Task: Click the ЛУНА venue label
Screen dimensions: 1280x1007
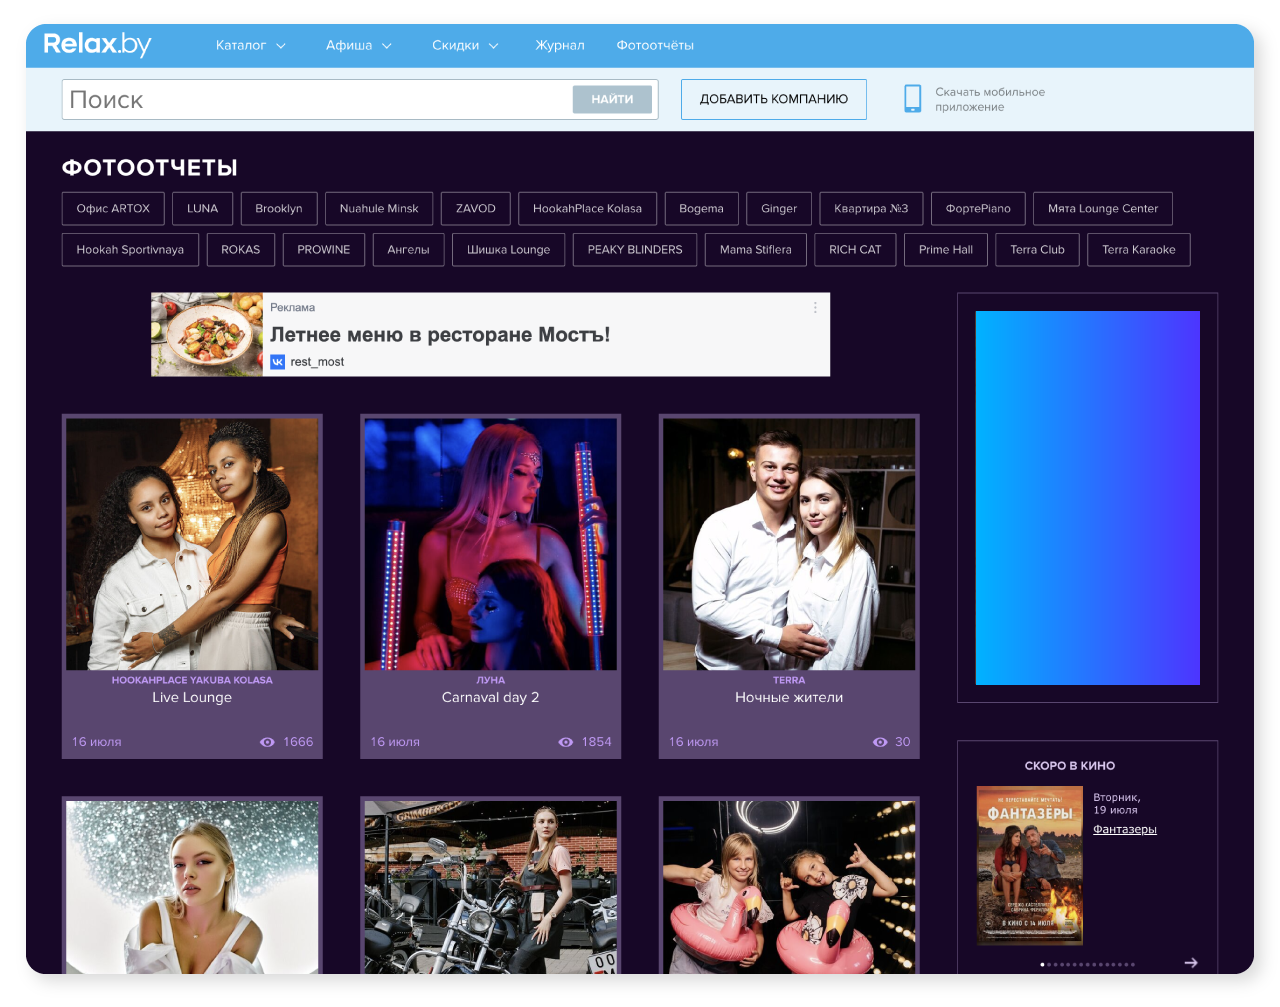Action: [490, 680]
